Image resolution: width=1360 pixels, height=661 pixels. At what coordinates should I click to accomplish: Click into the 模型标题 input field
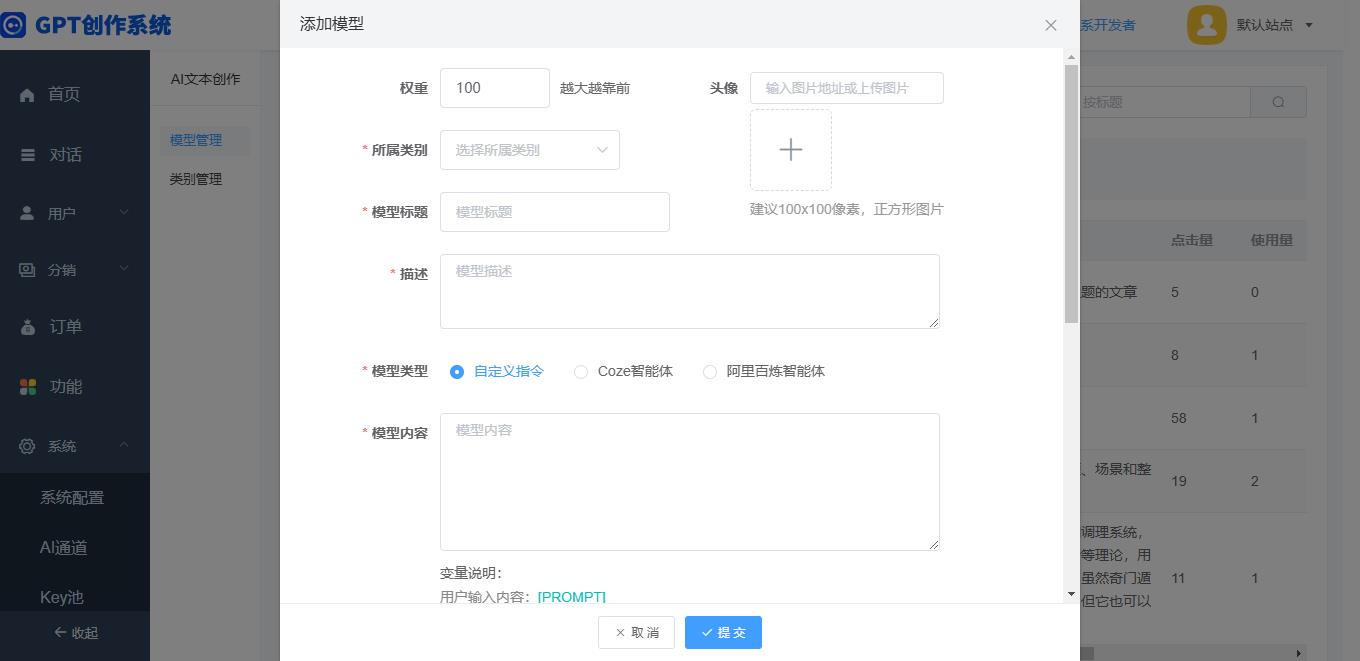click(554, 212)
